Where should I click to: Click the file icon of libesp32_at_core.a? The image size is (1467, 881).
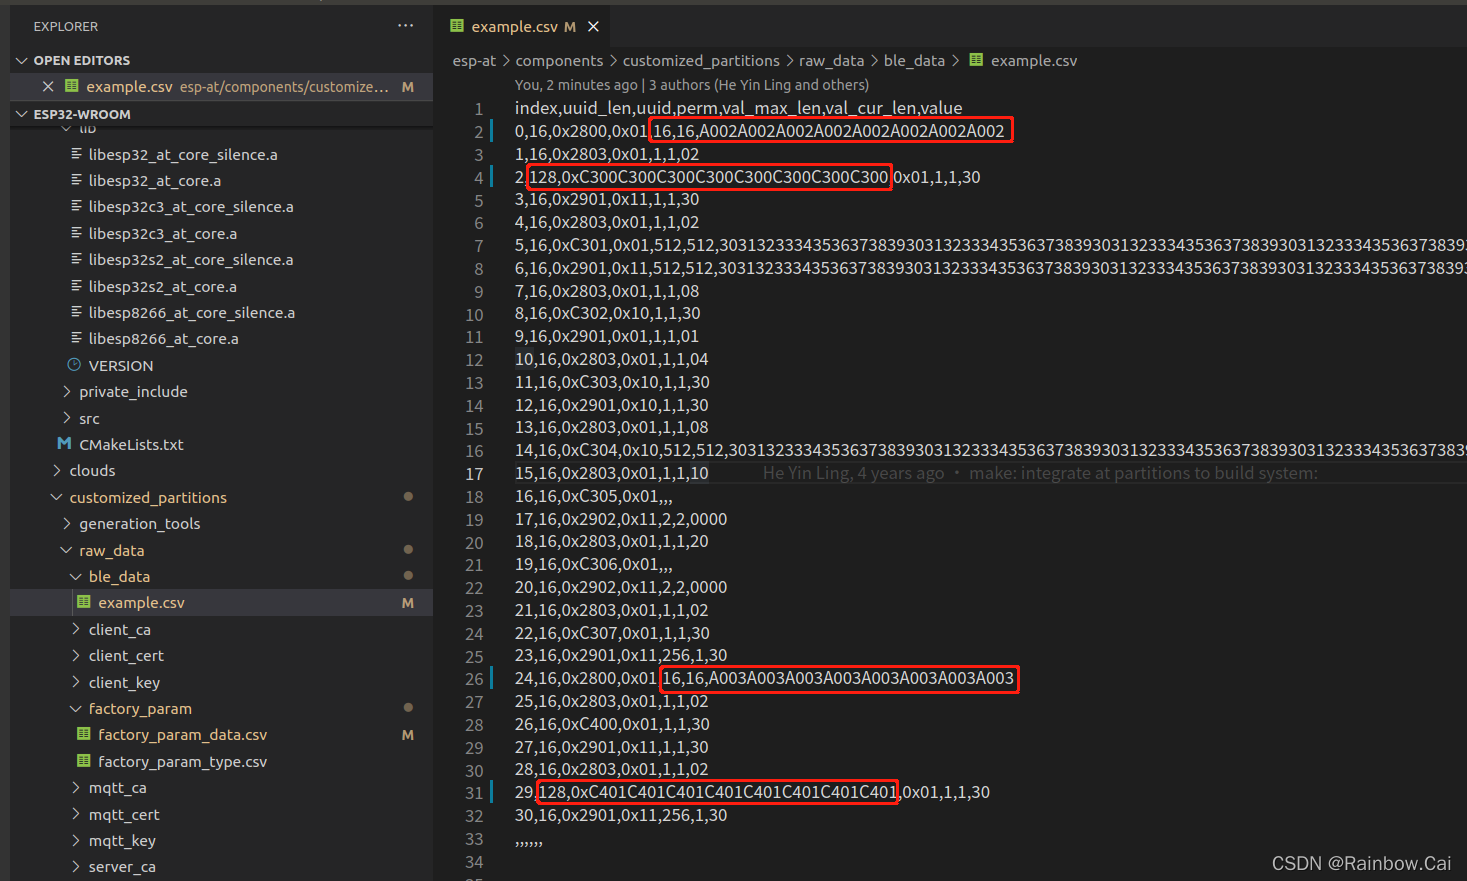[x=77, y=180]
